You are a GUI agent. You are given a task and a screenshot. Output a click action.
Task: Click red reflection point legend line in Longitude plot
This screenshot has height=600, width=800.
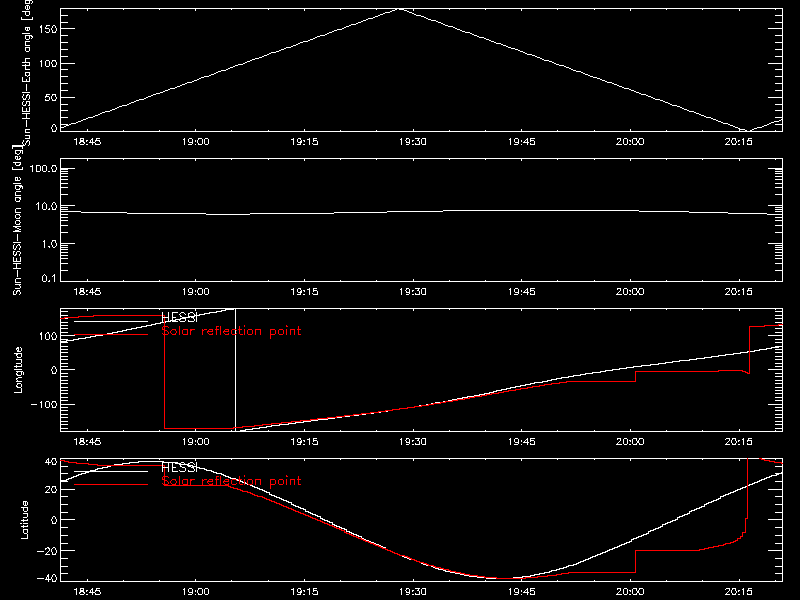(x=111, y=335)
